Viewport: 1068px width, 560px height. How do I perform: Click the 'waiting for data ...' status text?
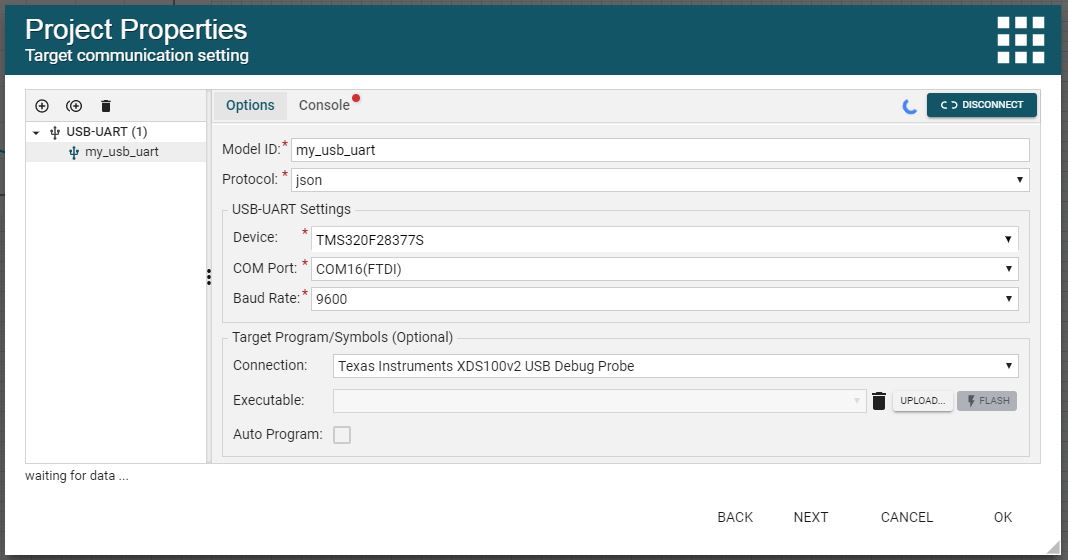(76, 476)
